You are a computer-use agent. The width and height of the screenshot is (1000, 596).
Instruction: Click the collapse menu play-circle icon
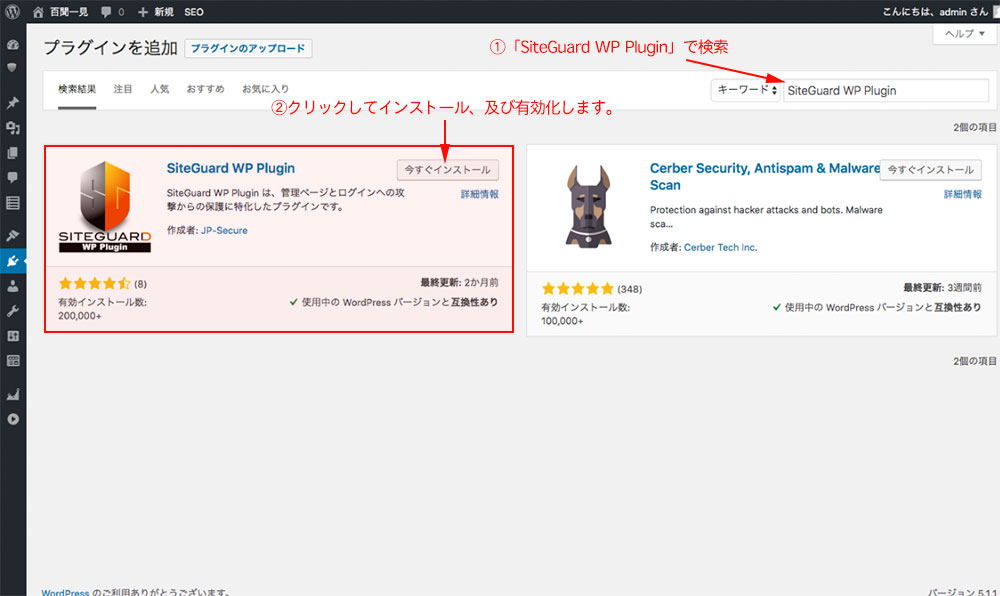click(x=13, y=419)
